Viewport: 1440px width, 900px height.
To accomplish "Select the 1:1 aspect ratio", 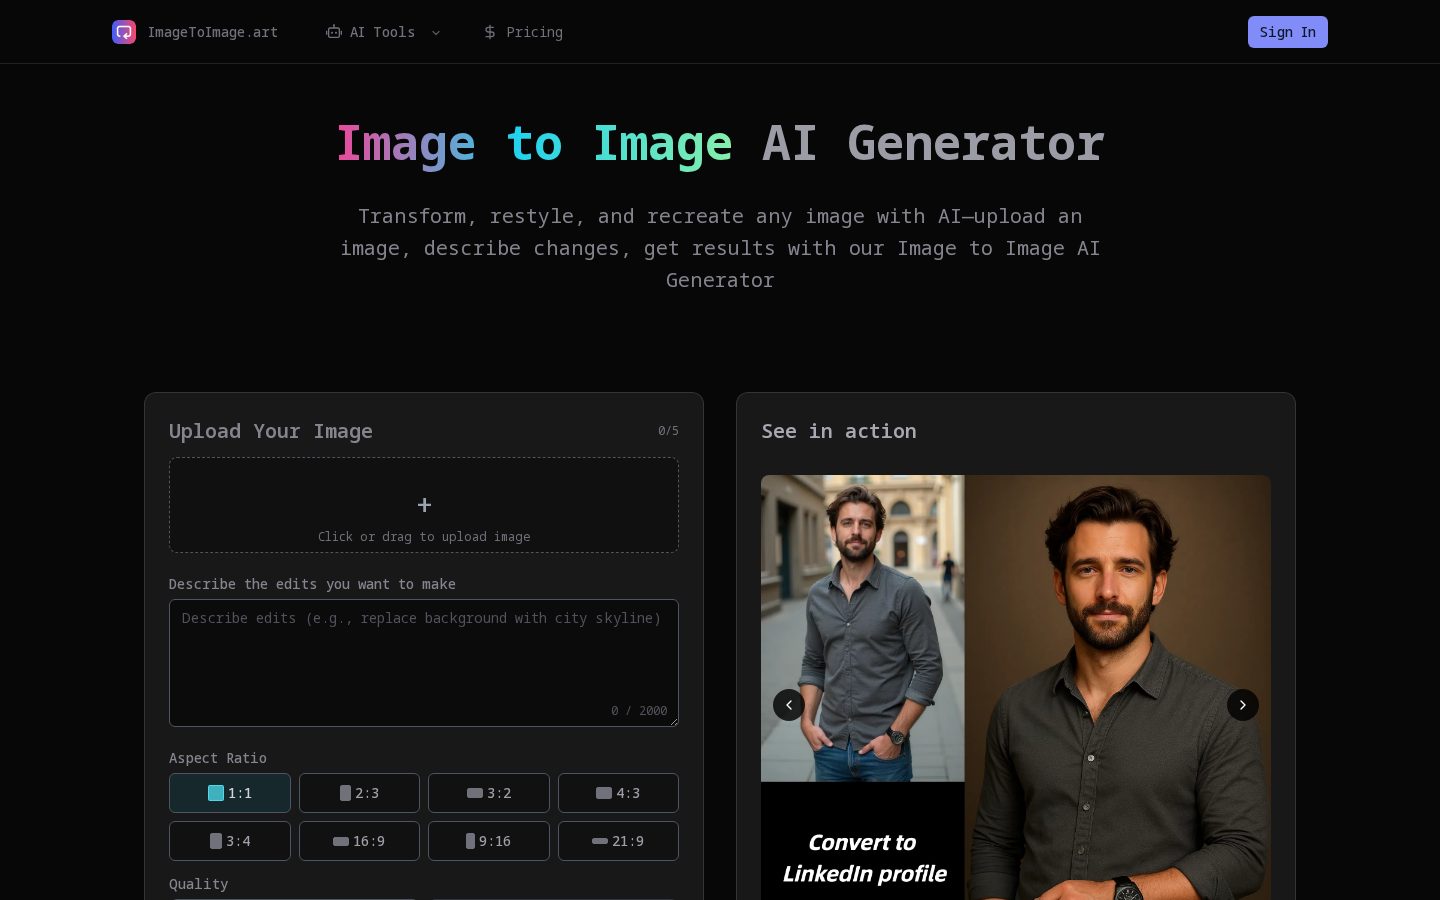I will [x=230, y=793].
